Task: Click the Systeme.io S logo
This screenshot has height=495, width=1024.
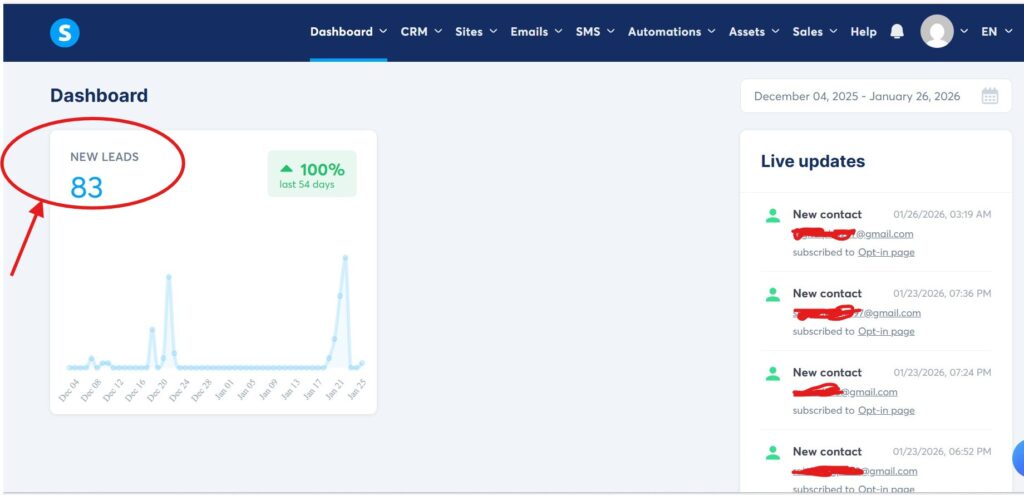Action: click(x=65, y=33)
